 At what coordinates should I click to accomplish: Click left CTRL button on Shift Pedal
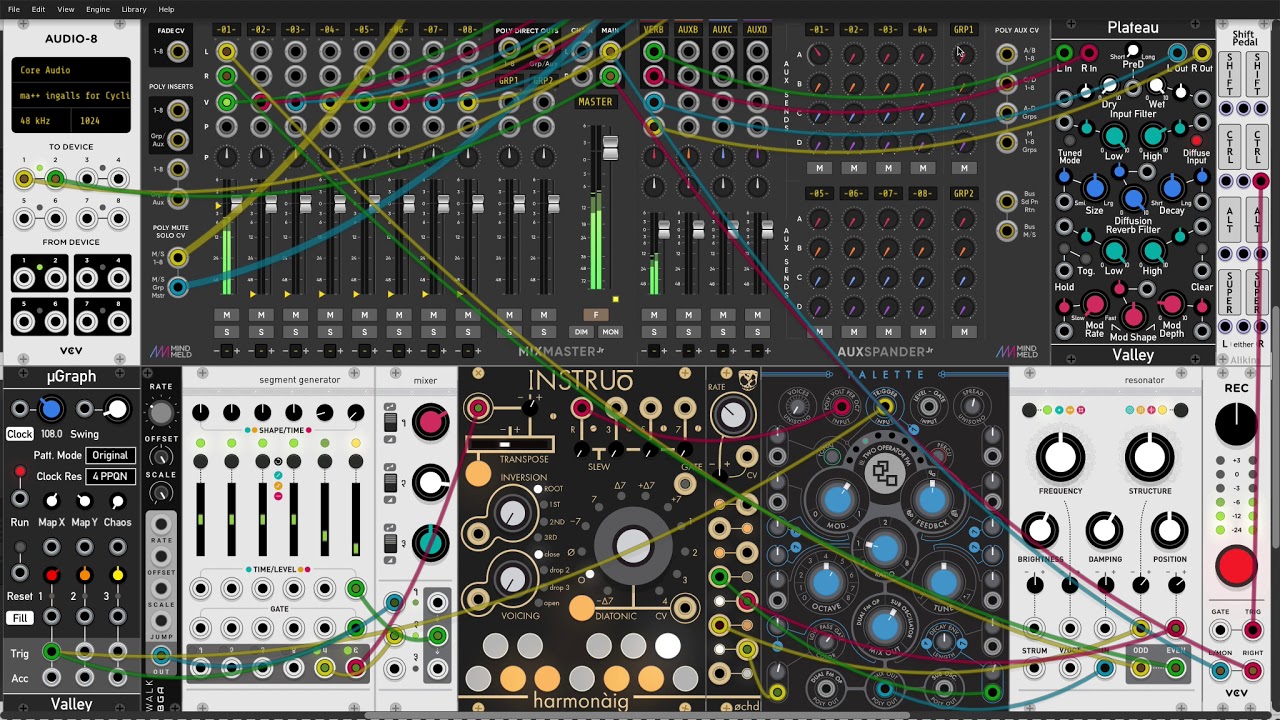point(1231,146)
